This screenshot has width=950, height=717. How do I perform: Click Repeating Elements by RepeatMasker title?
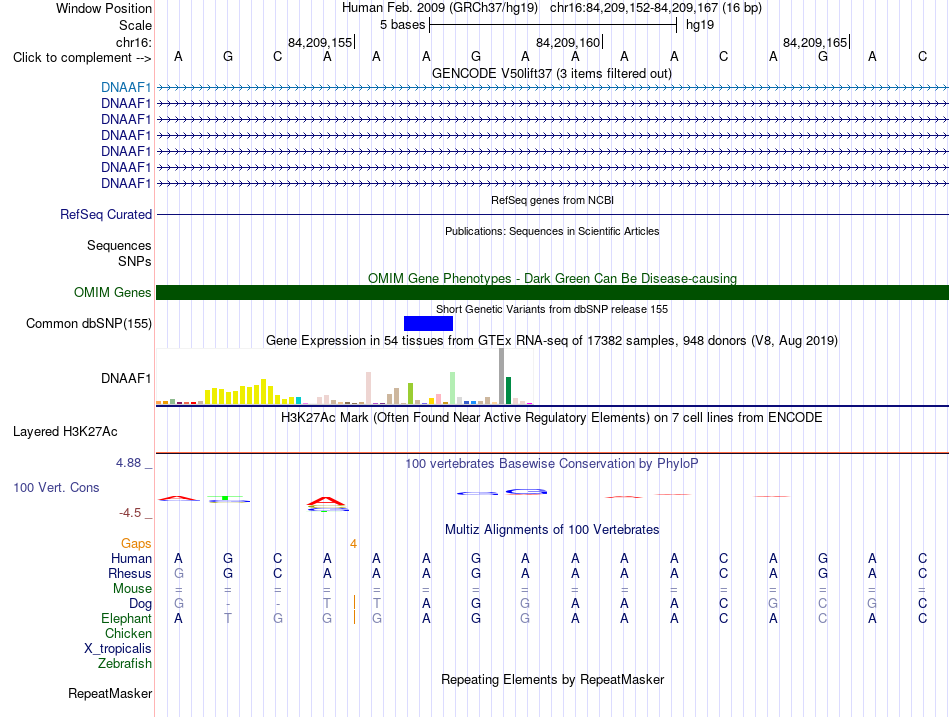(553, 679)
